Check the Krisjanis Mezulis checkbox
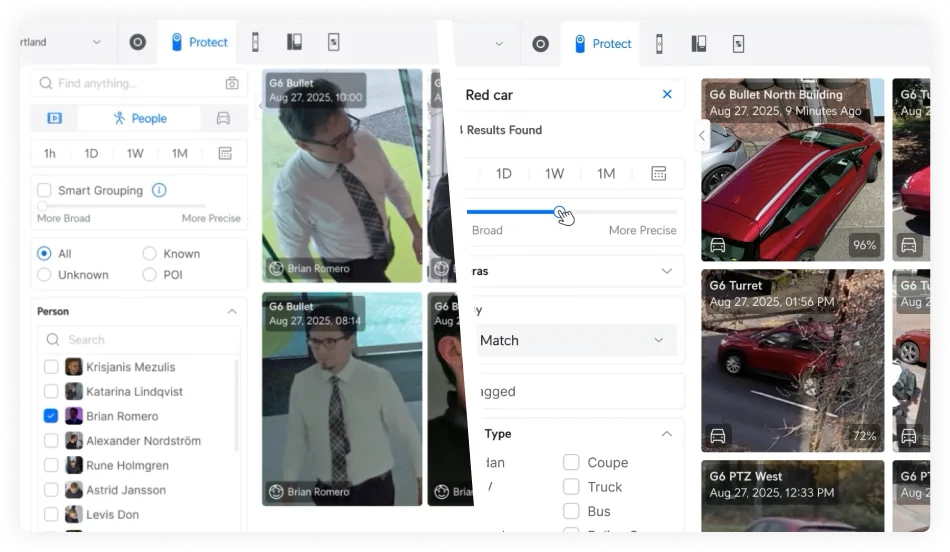Screen dimensions: 950x552 [51, 367]
